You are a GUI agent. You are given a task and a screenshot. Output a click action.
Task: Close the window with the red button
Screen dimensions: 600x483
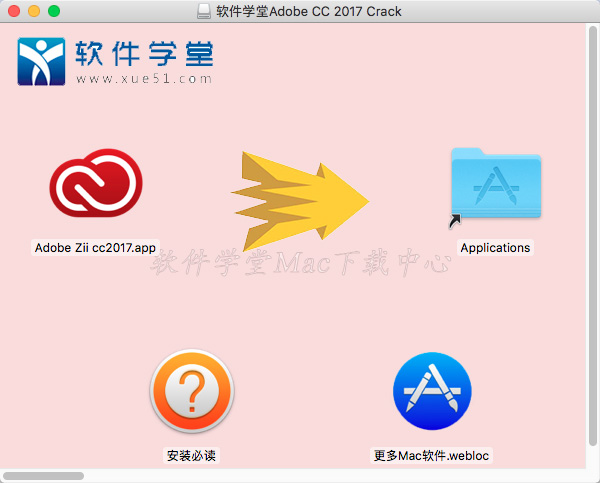pos(14,11)
